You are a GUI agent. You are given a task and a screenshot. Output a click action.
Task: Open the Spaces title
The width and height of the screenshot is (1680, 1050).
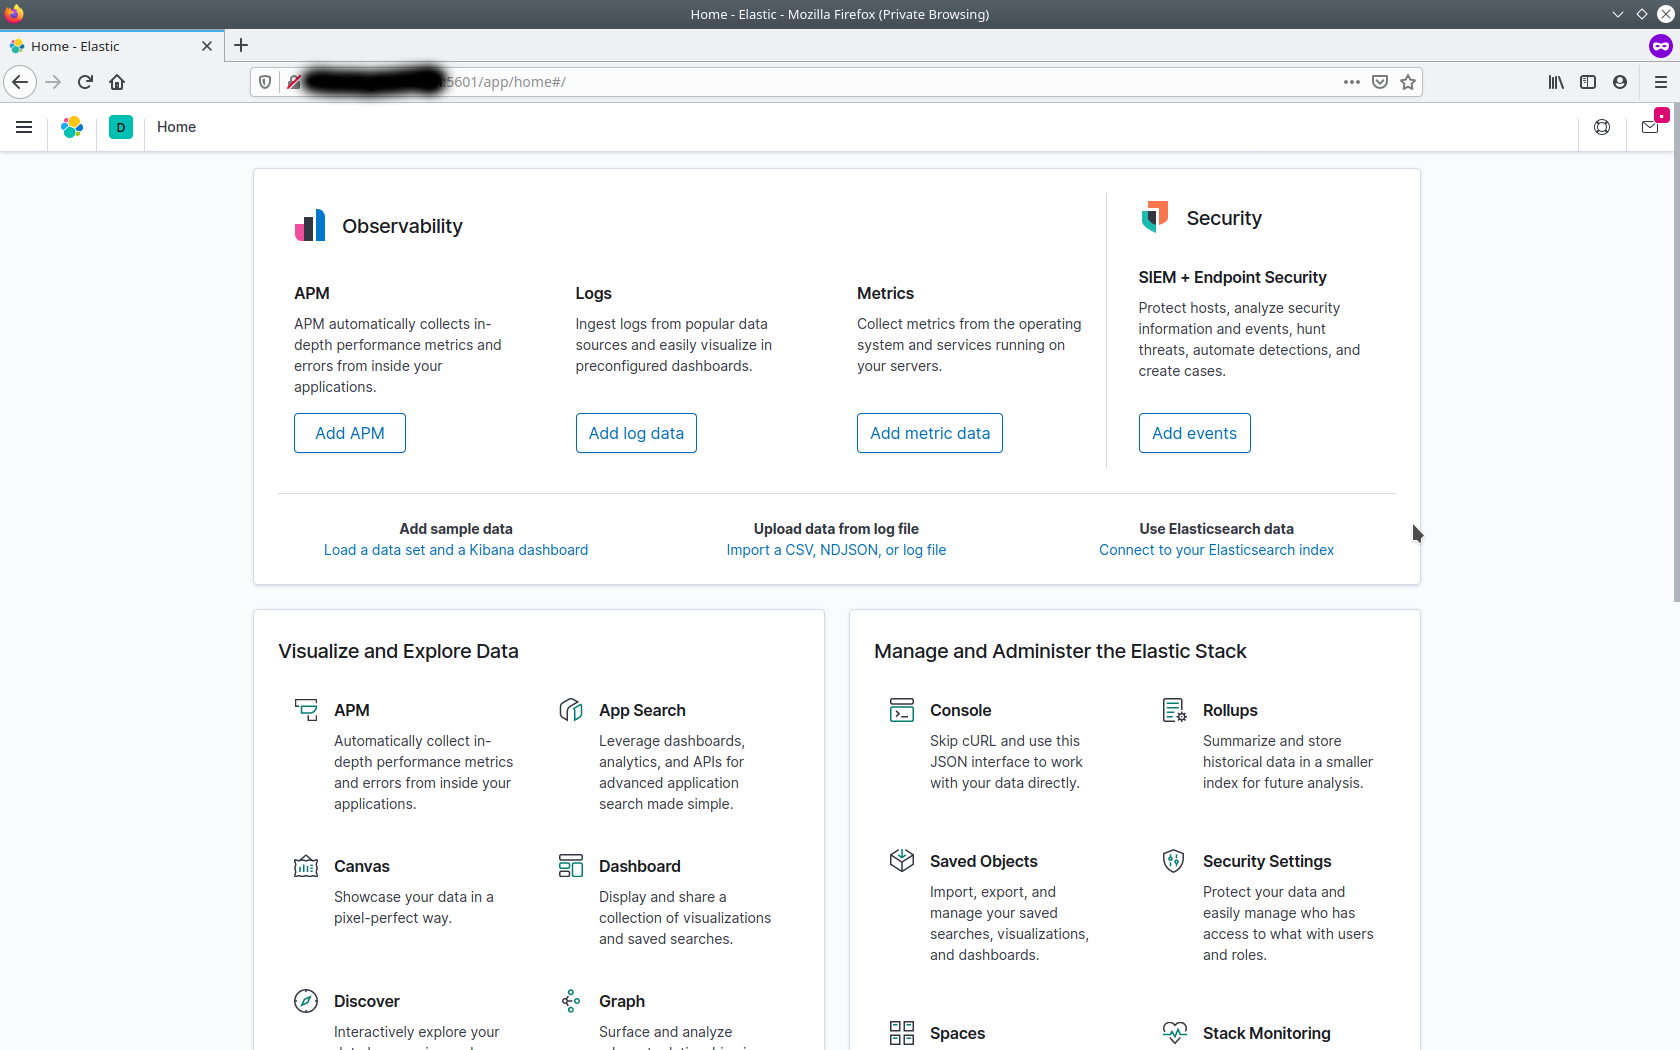[958, 1033]
